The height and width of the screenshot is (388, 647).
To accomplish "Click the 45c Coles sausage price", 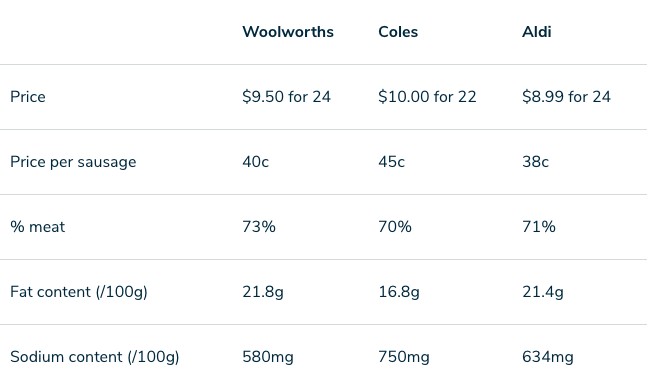I will pos(391,162).
